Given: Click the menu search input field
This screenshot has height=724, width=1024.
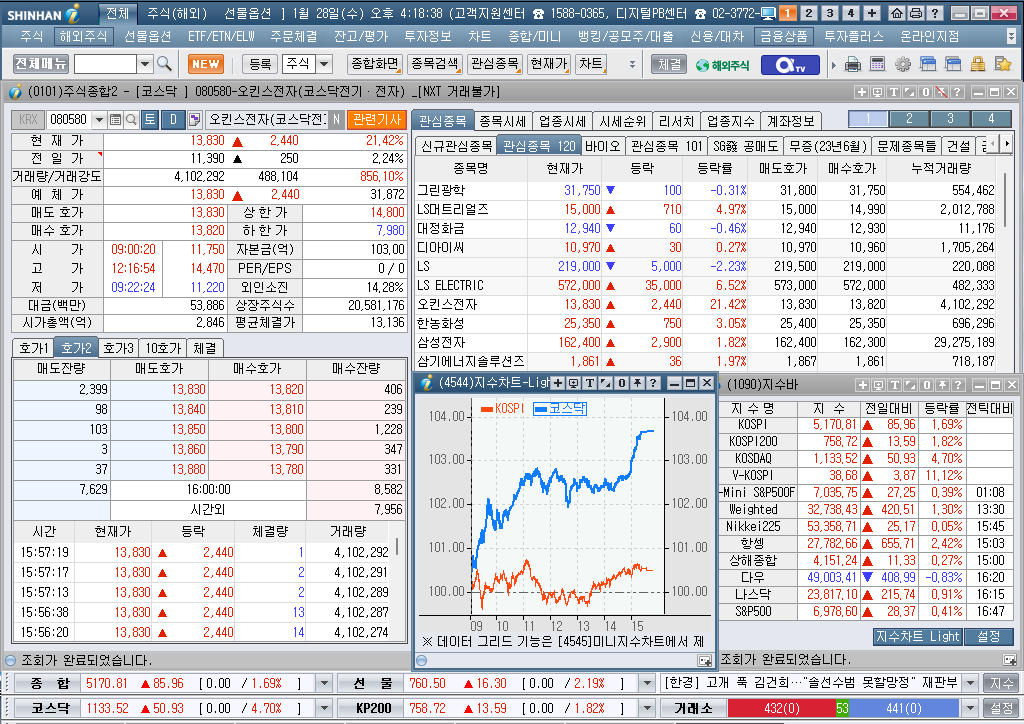Looking at the screenshot, I should [105, 64].
